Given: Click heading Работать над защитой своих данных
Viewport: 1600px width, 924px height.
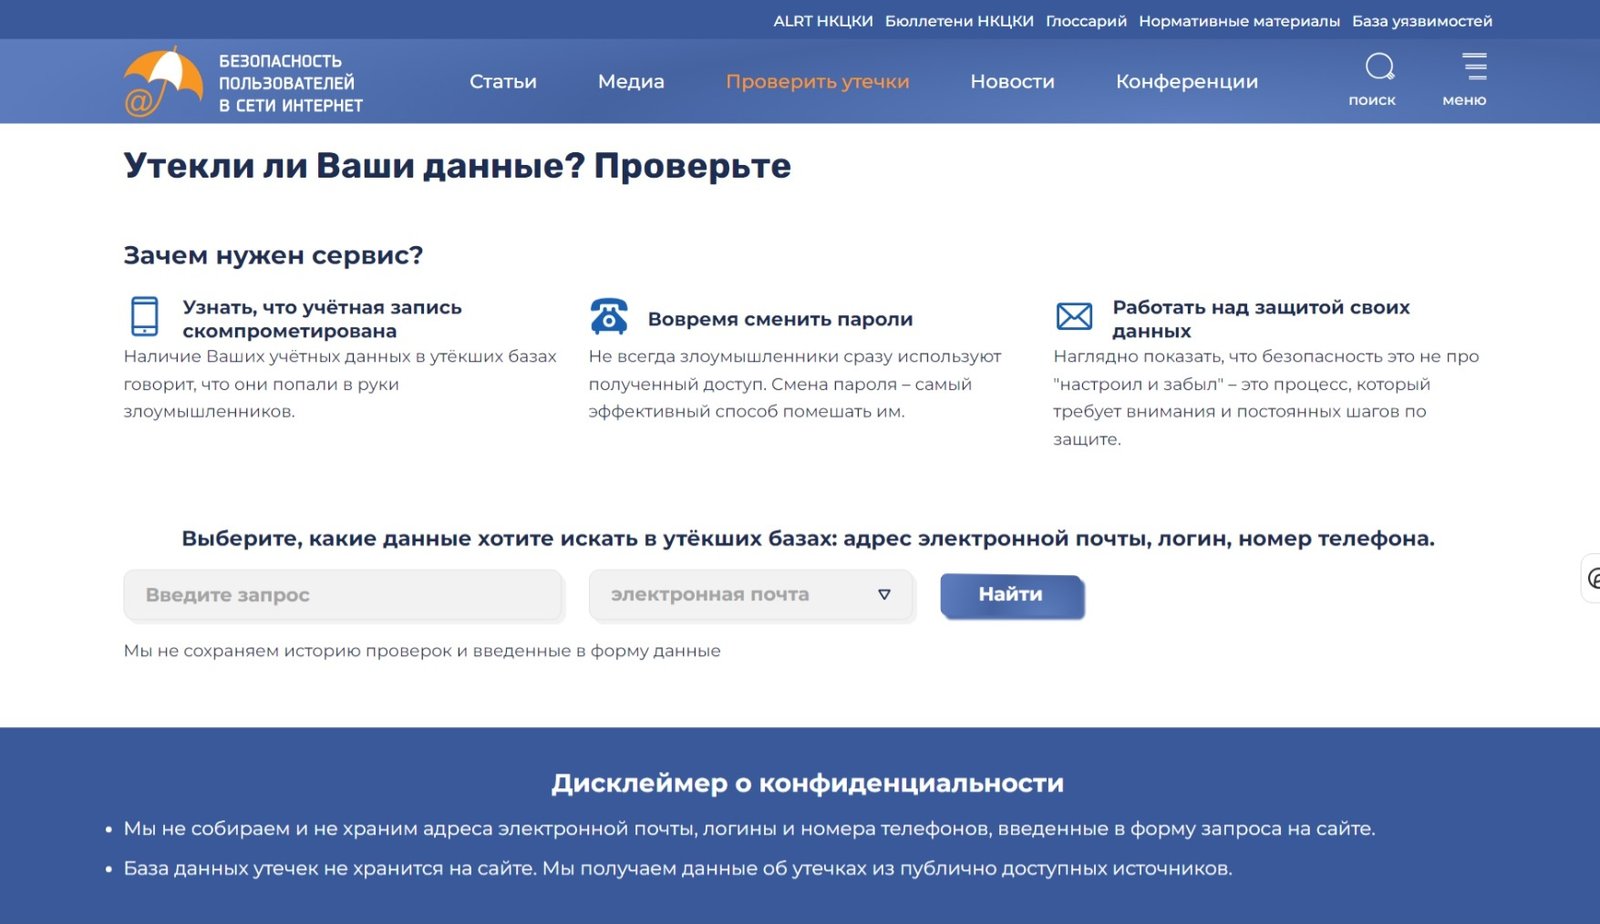Looking at the screenshot, I should coord(1261,319).
